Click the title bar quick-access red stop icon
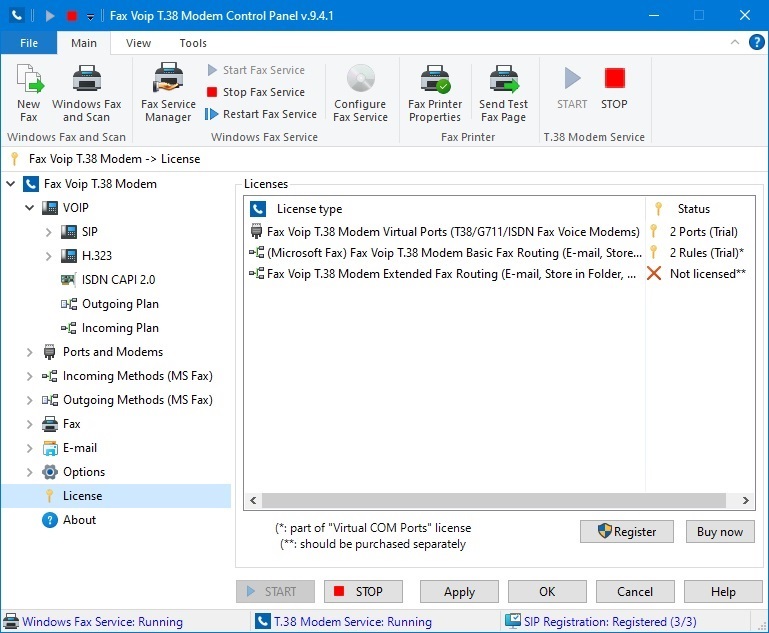 click(72, 16)
